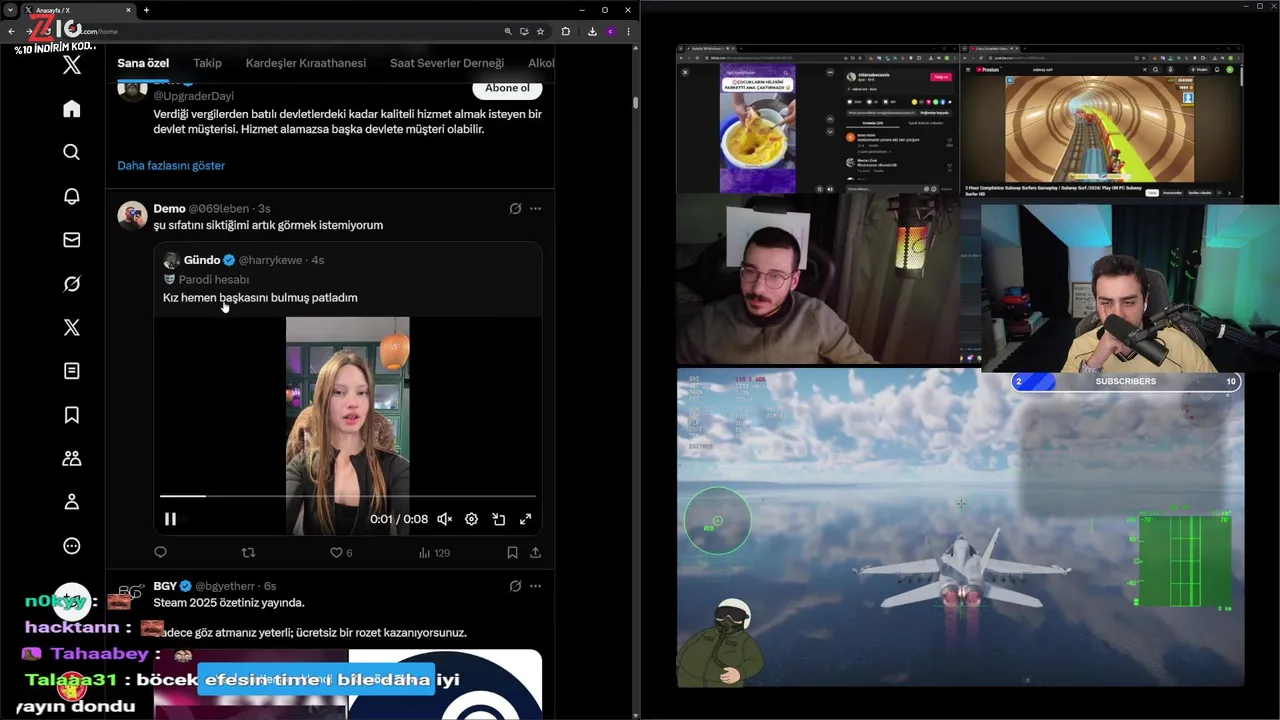1280x720 pixels.
Task: Switch to Kardeşler Kıraathanesi tab
Action: point(306,63)
